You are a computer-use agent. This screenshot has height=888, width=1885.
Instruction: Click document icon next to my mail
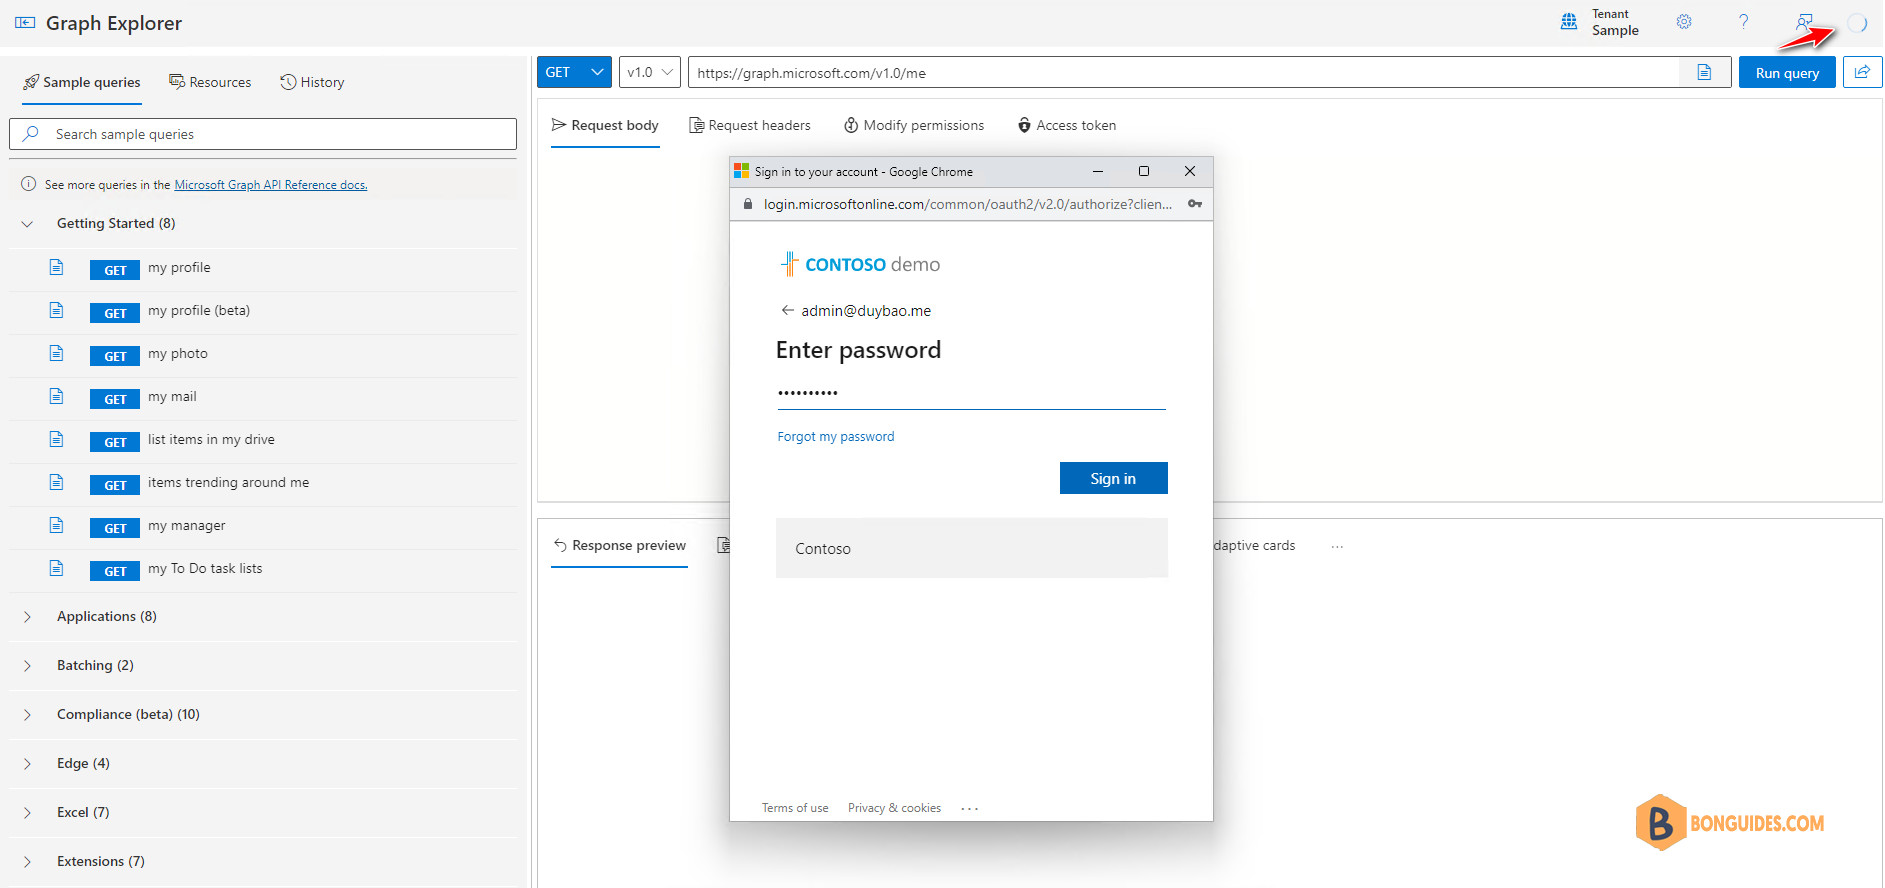pos(57,396)
